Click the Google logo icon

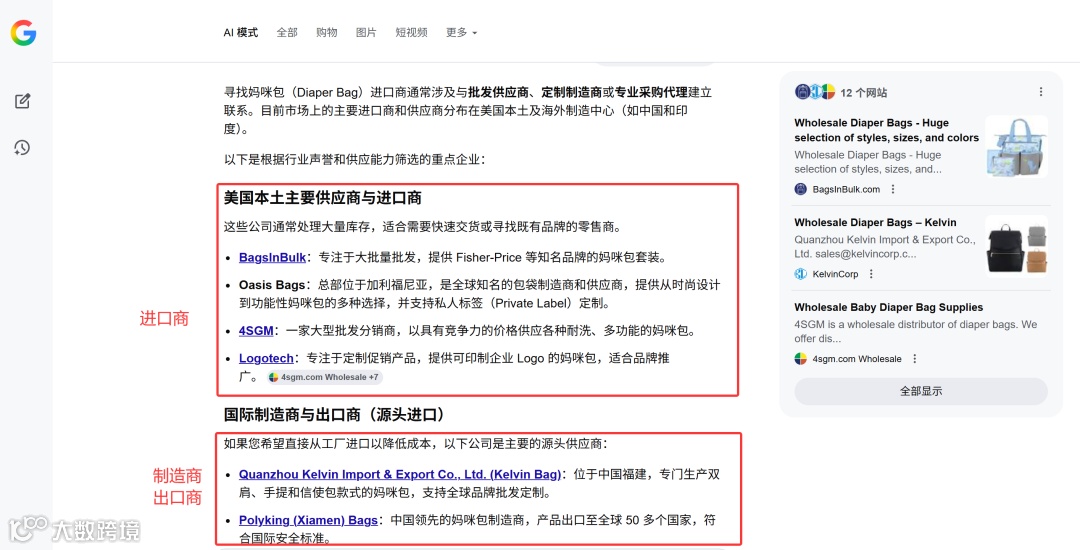[23, 32]
